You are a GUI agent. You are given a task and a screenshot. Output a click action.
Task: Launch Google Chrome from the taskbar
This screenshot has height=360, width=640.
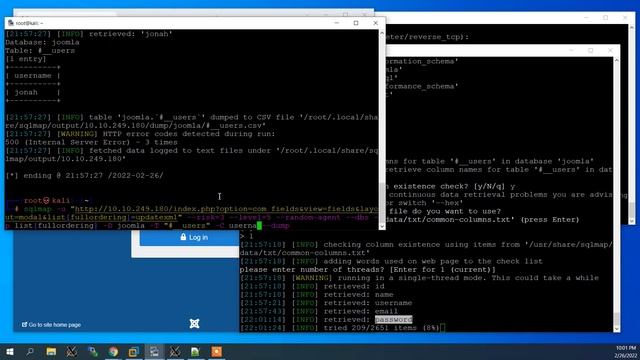(113, 351)
